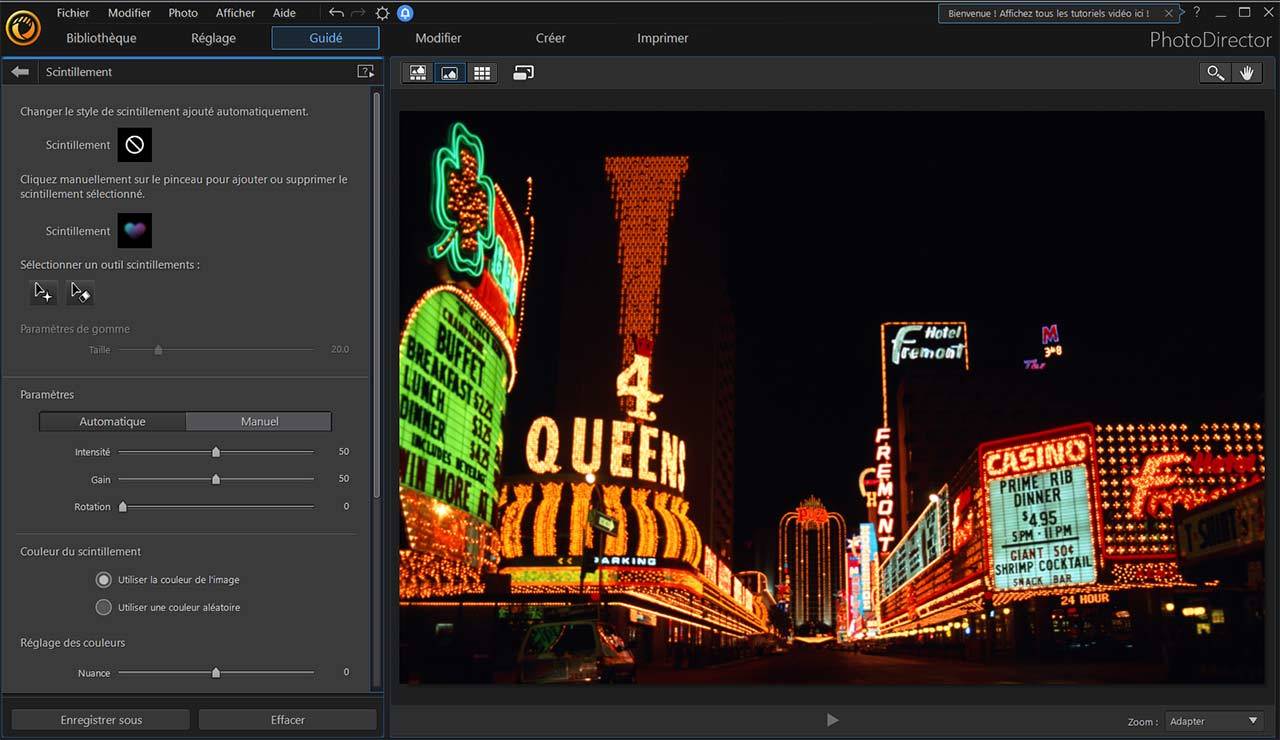Select the sparkle eraser brush tool
This screenshot has width=1280, height=740.
[80, 292]
